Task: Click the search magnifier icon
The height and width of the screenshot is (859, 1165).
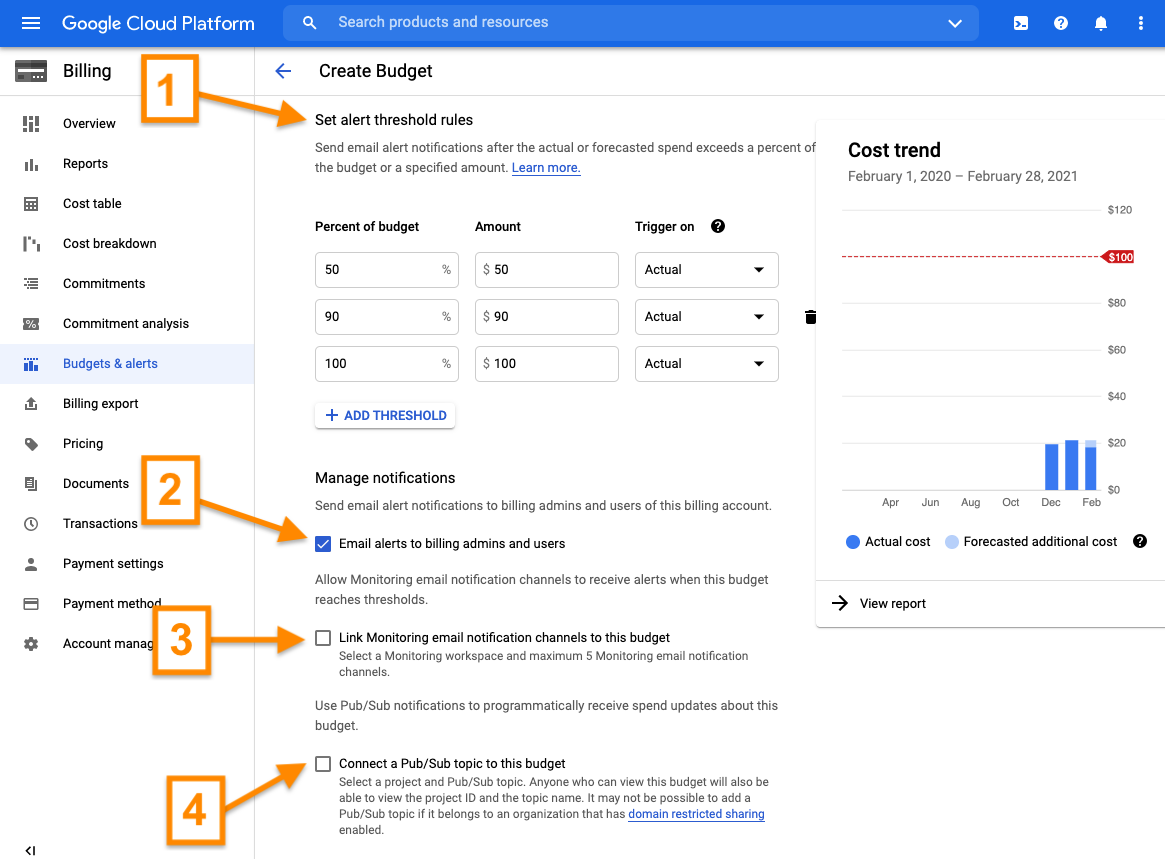Action: click(x=310, y=23)
